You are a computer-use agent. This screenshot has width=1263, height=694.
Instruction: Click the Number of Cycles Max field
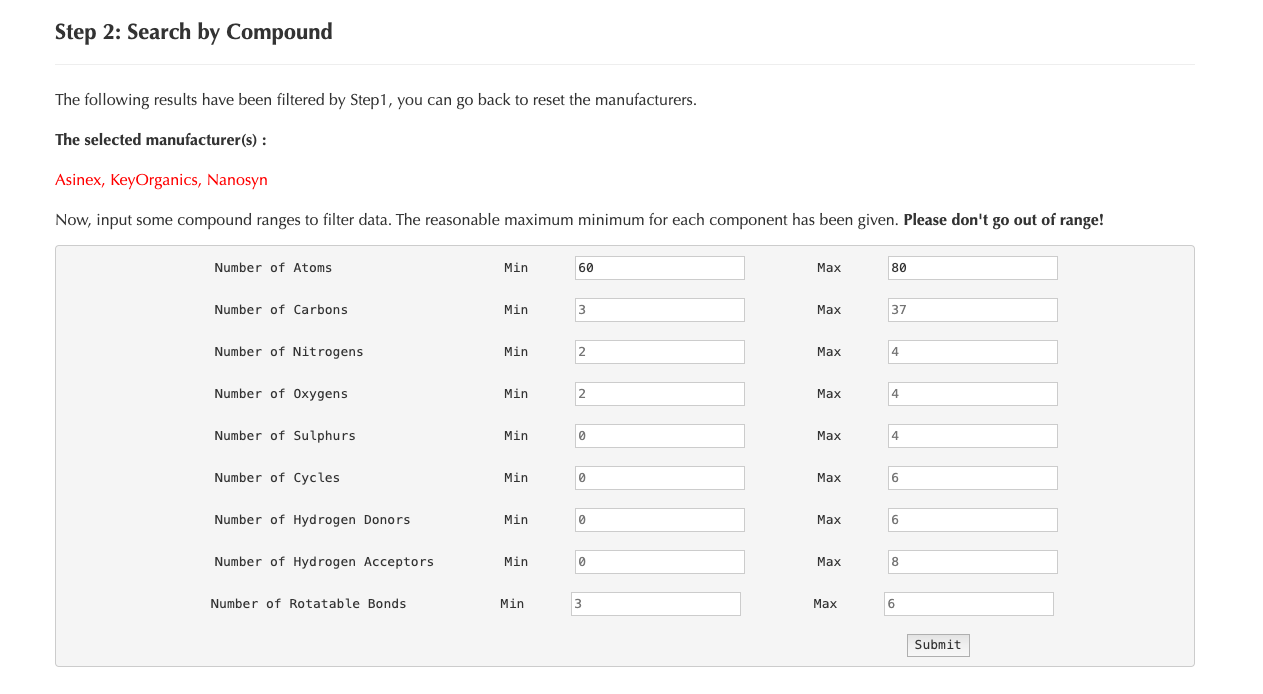click(972, 478)
